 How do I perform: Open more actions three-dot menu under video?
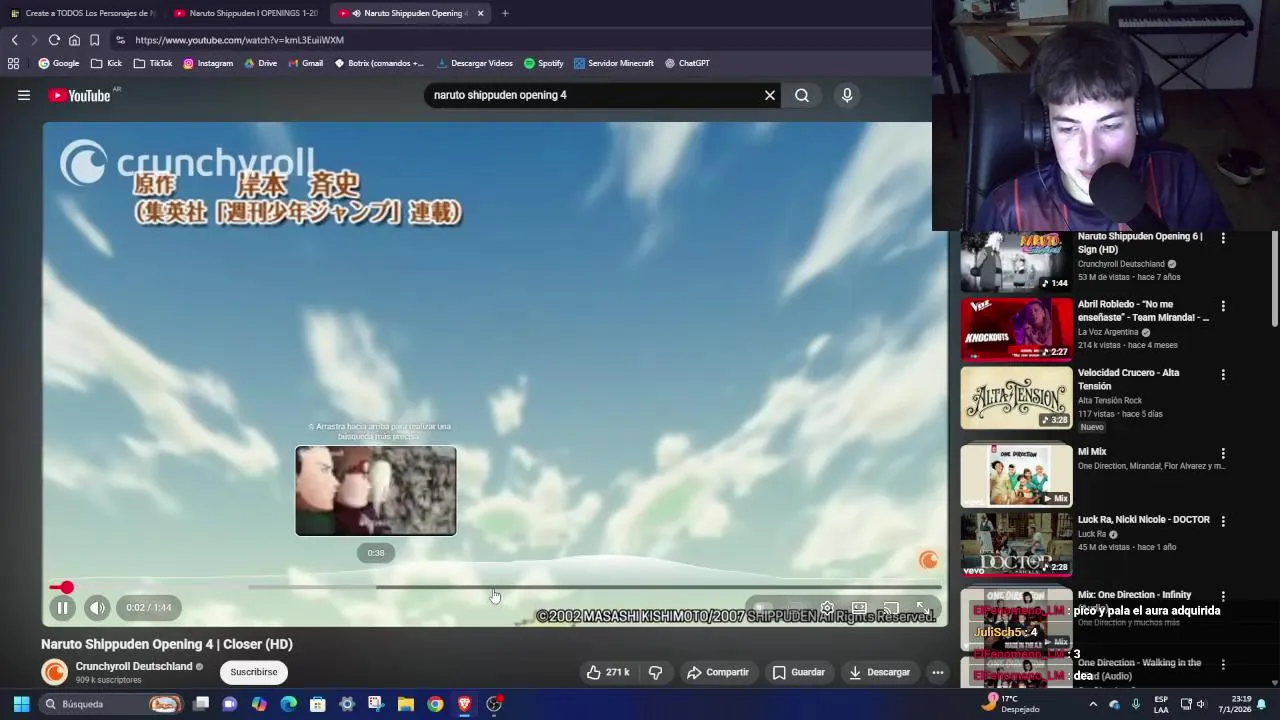click(938, 672)
